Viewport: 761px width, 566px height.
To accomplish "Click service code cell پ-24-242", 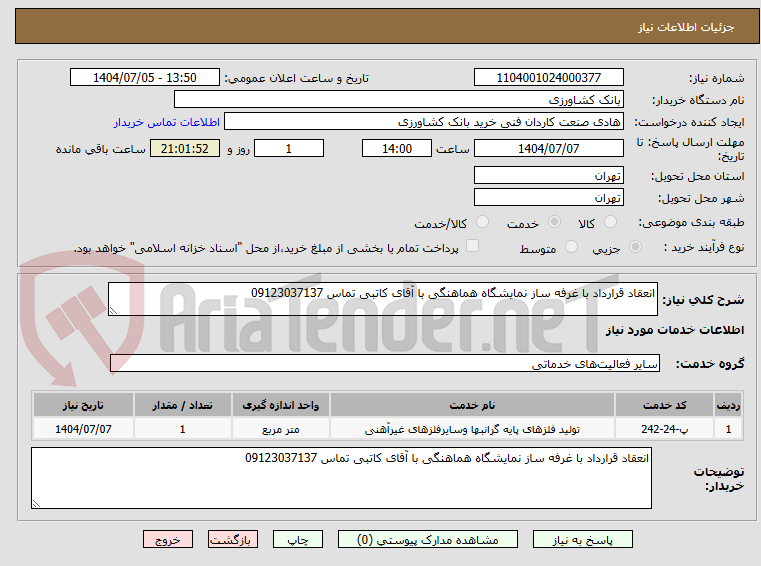I will tap(664, 429).
